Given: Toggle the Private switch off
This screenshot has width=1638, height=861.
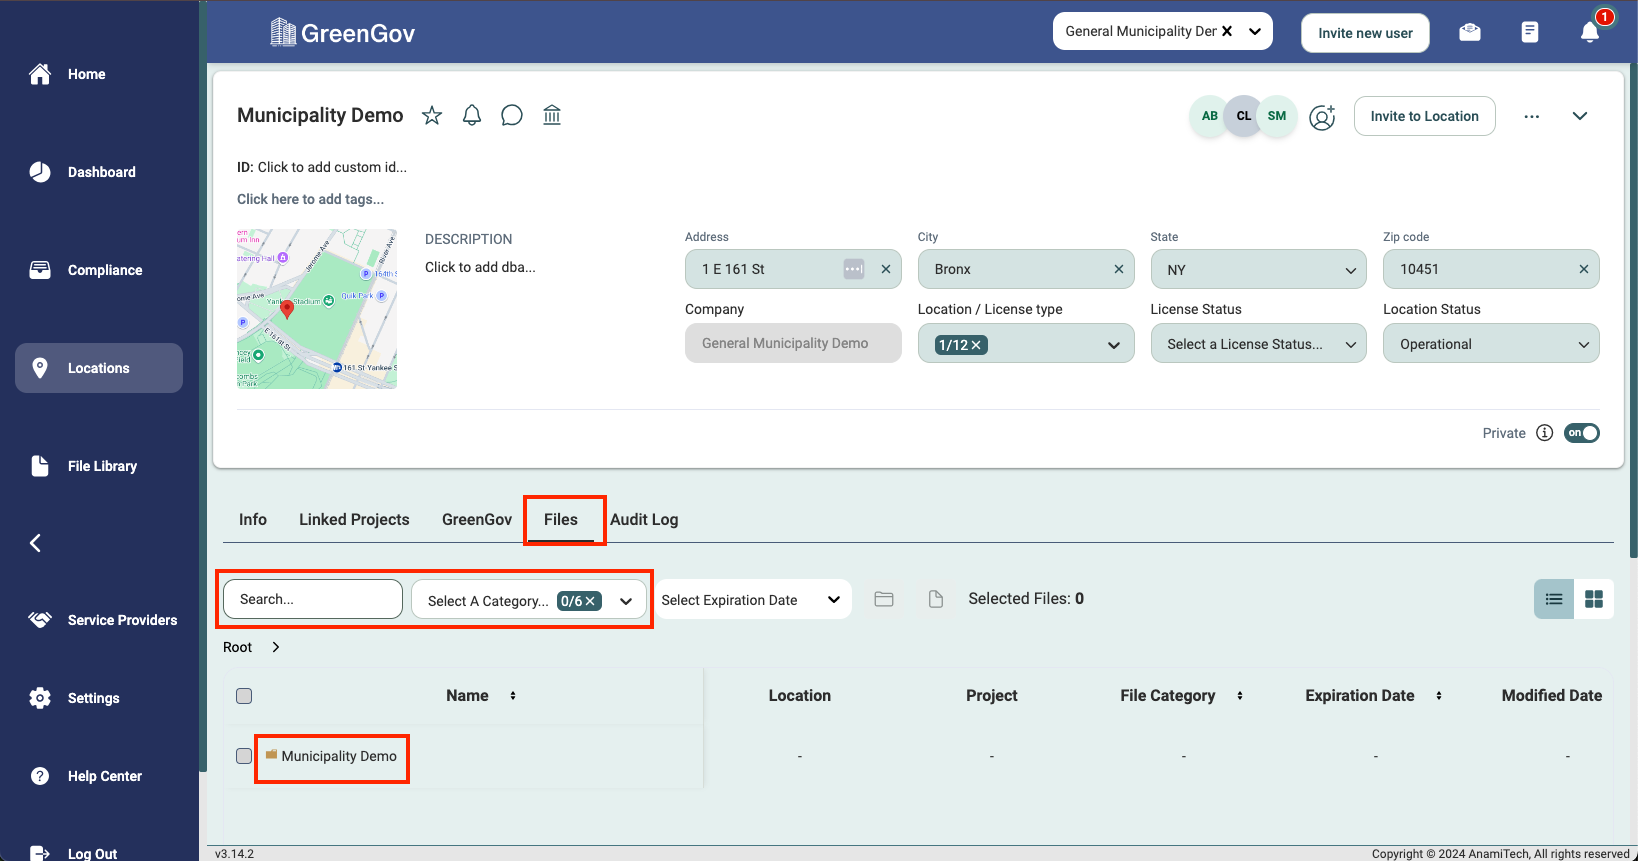Looking at the screenshot, I should (x=1582, y=433).
